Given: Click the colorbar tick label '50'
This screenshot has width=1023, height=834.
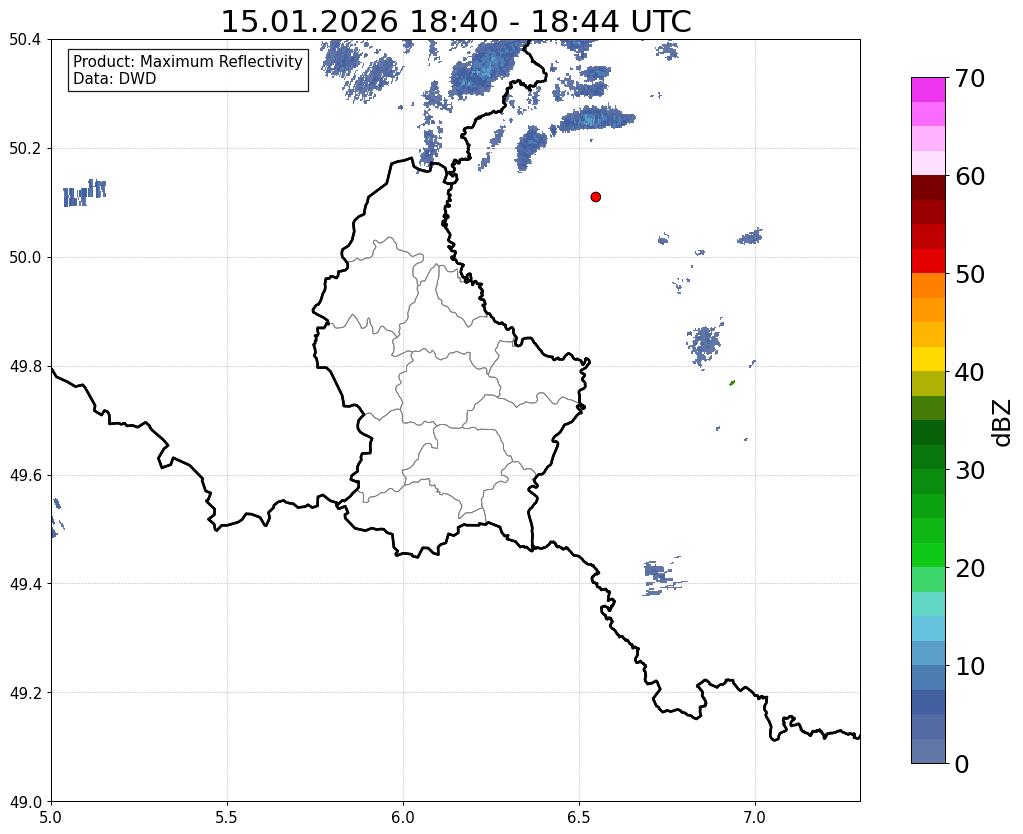Looking at the screenshot, I should (x=970, y=274).
